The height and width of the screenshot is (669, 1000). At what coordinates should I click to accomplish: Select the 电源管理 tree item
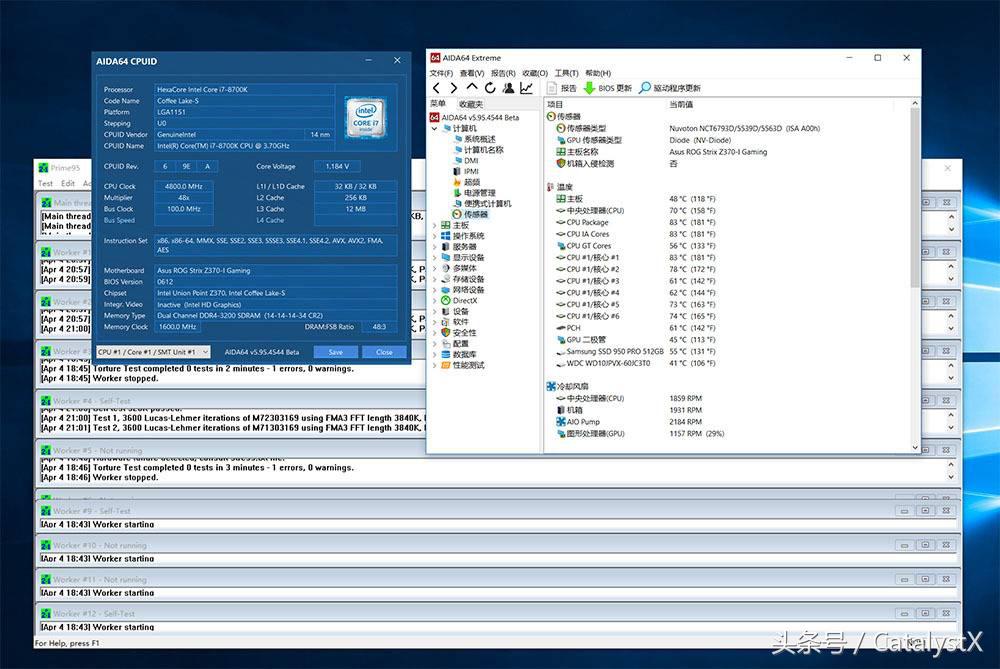[x=474, y=193]
